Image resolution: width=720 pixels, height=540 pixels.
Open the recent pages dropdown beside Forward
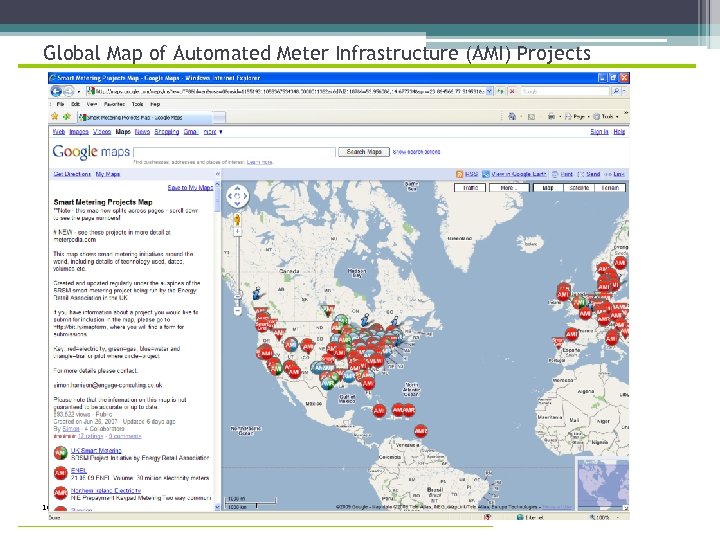coord(79,92)
